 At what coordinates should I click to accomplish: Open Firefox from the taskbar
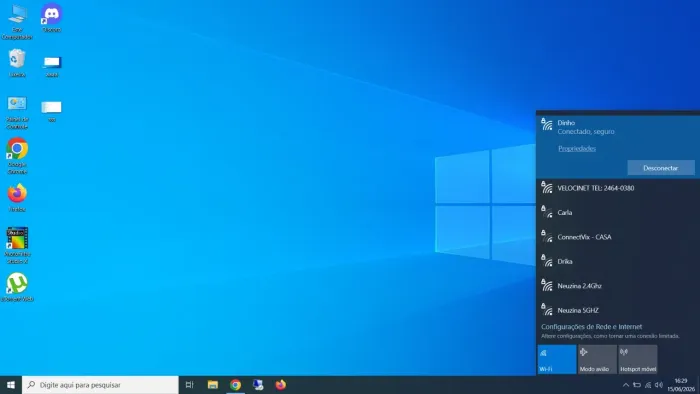point(280,385)
